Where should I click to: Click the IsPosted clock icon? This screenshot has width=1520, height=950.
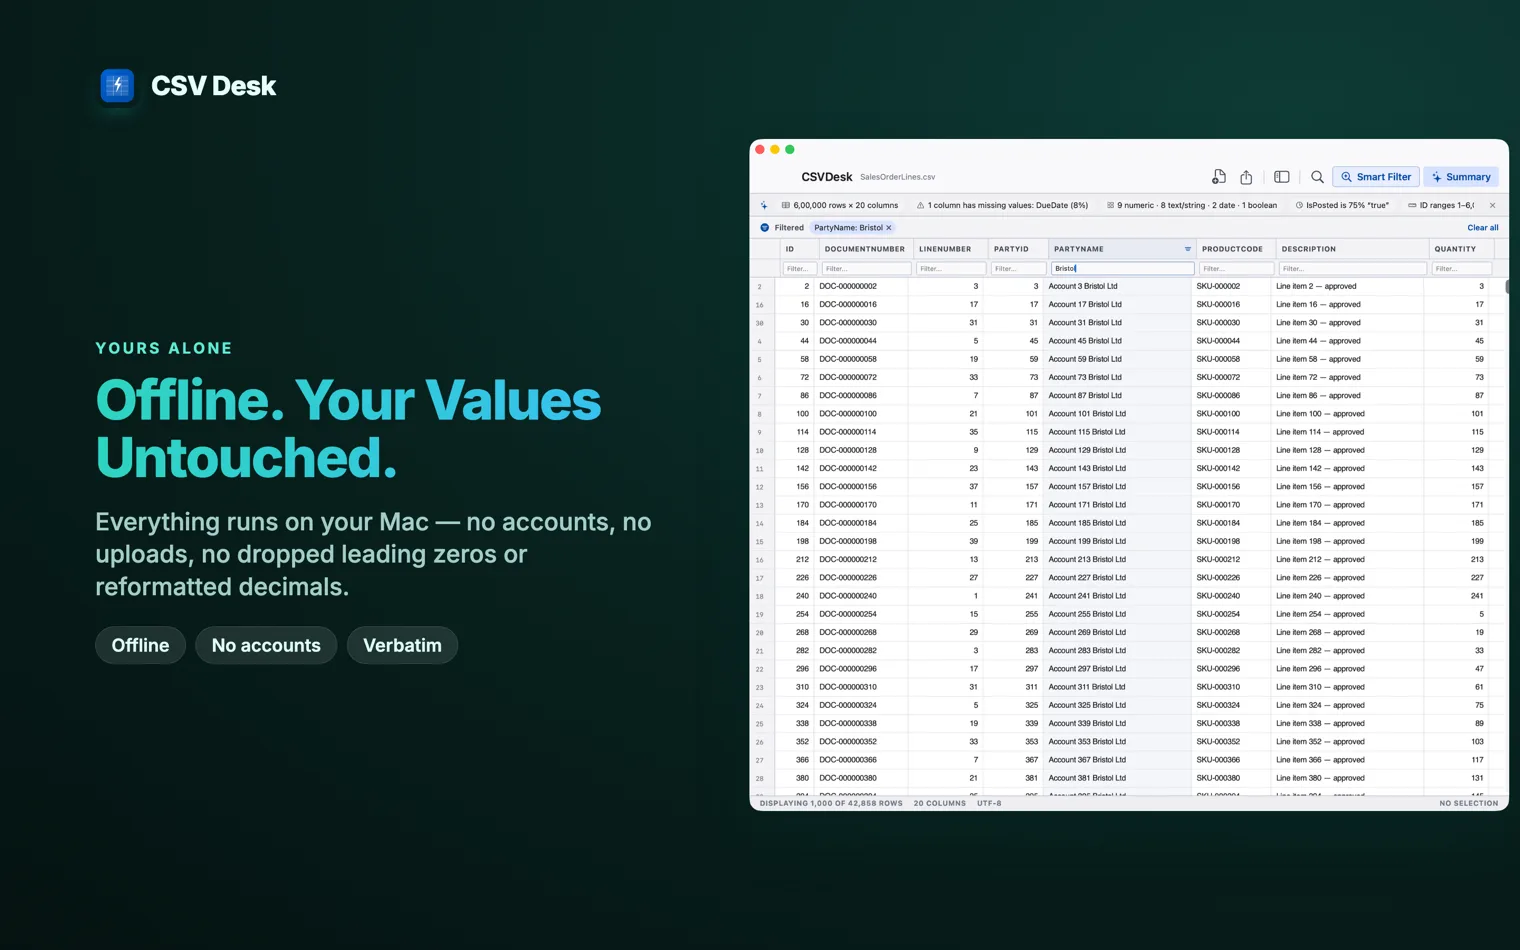click(1299, 205)
